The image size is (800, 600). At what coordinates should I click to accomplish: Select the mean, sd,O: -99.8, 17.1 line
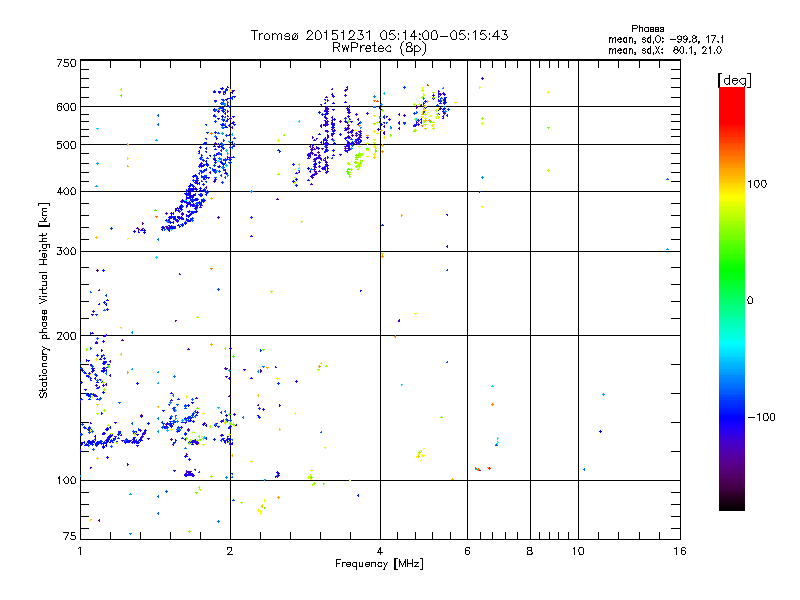point(666,39)
